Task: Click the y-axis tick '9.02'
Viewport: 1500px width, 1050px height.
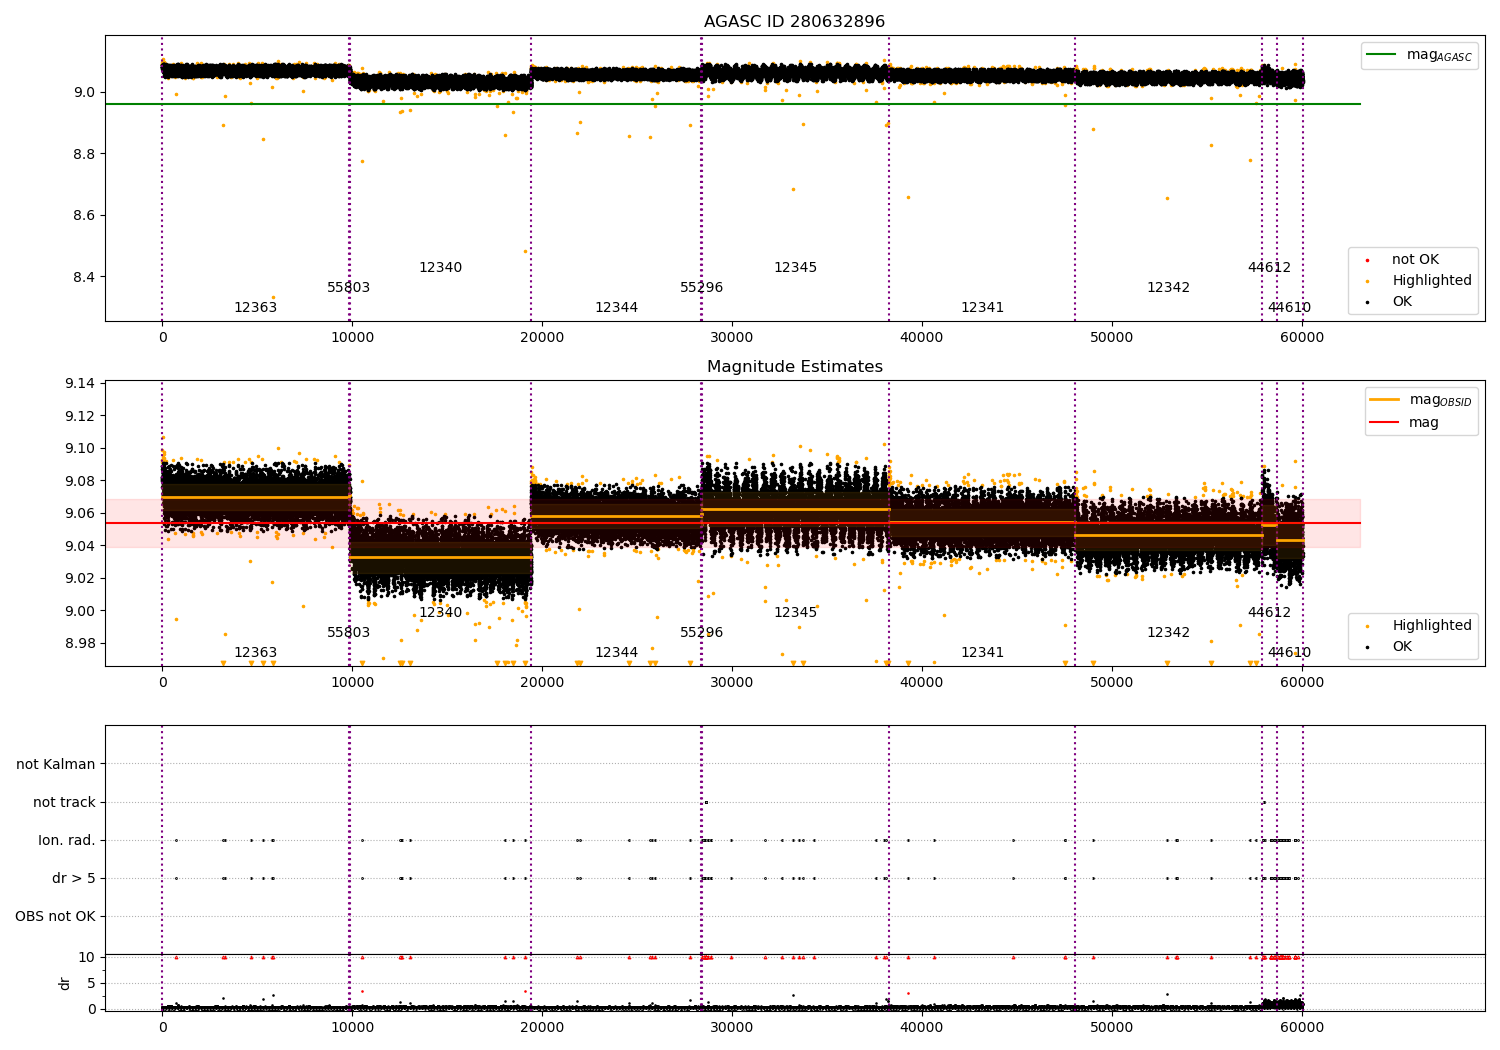Action: pyautogui.click(x=79, y=579)
